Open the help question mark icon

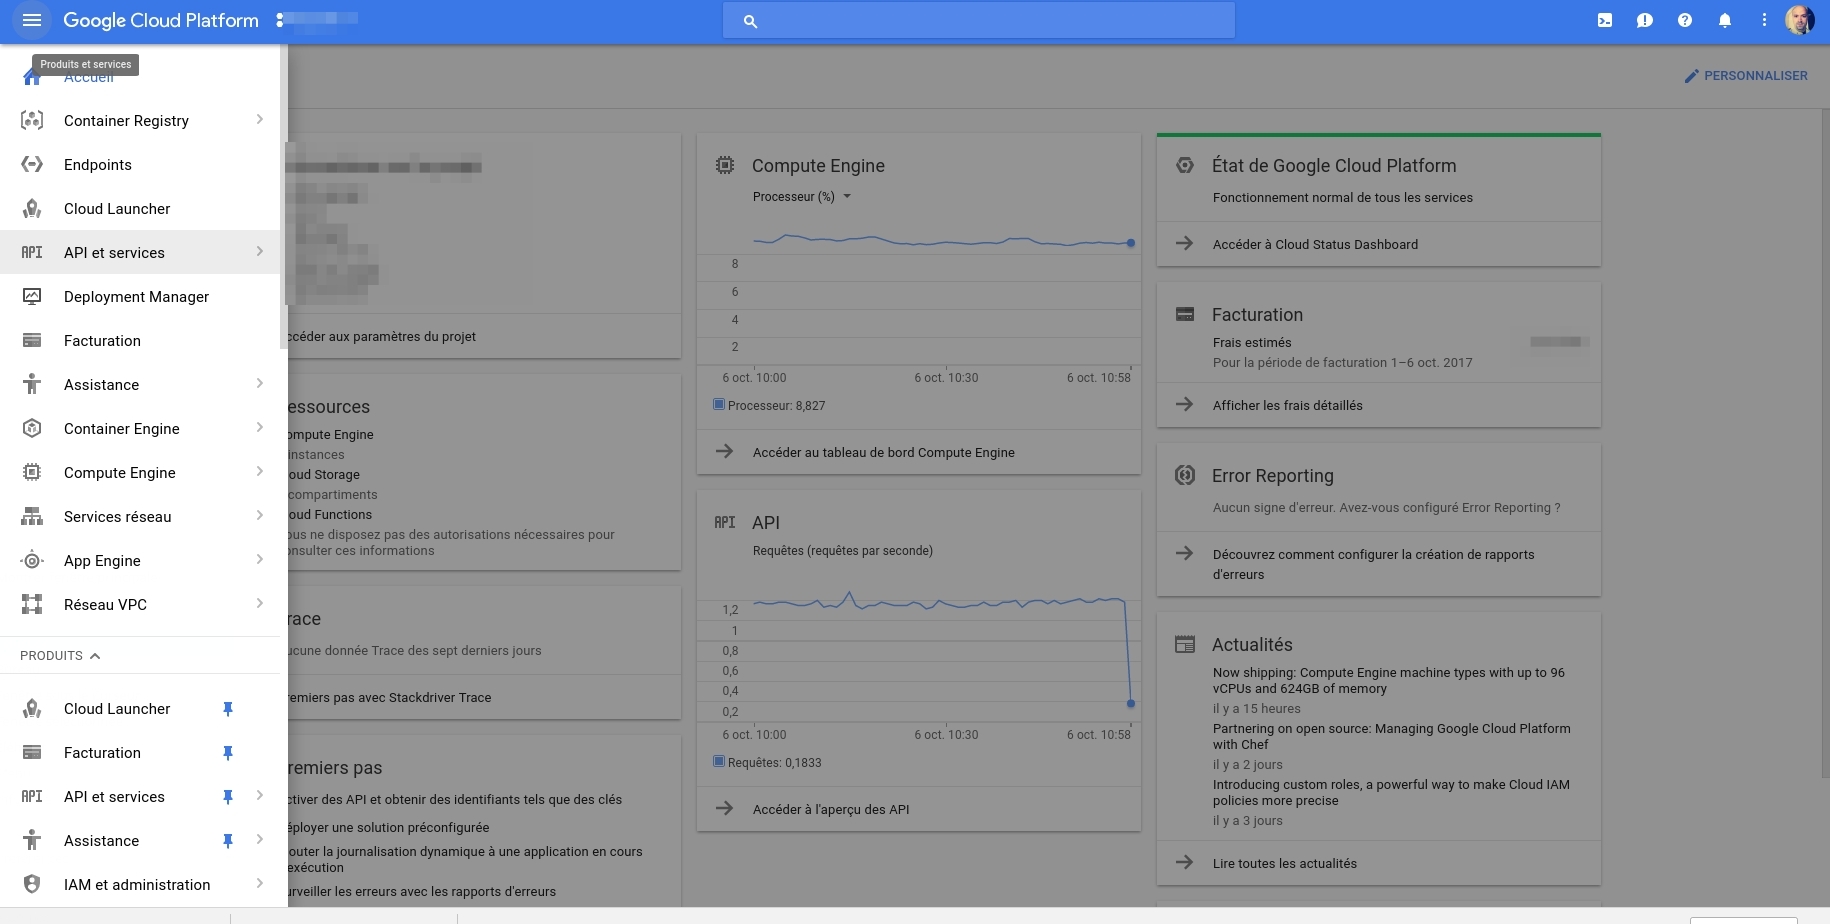pos(1685,20)
